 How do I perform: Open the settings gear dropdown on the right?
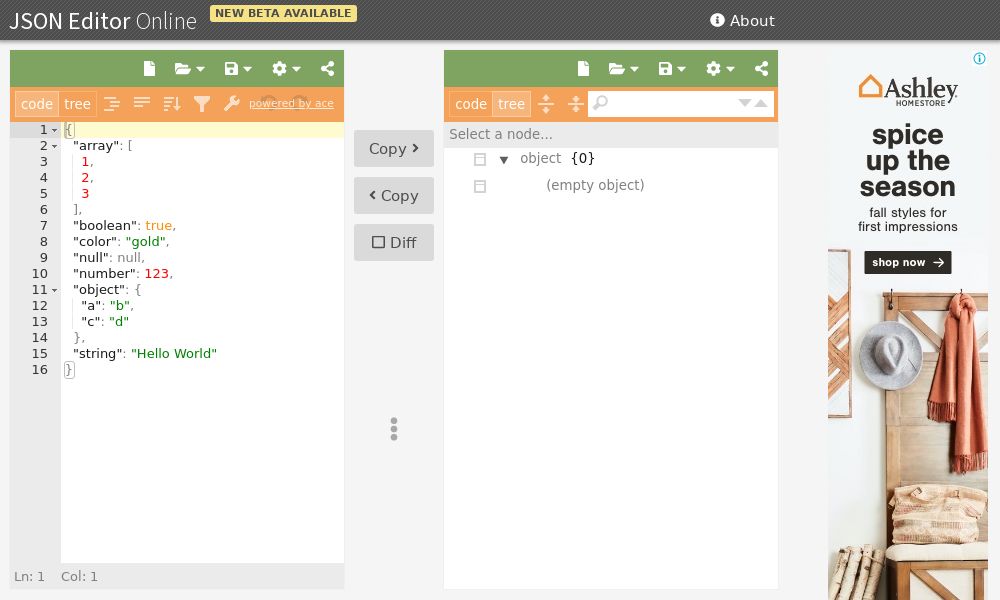point(717,68)
